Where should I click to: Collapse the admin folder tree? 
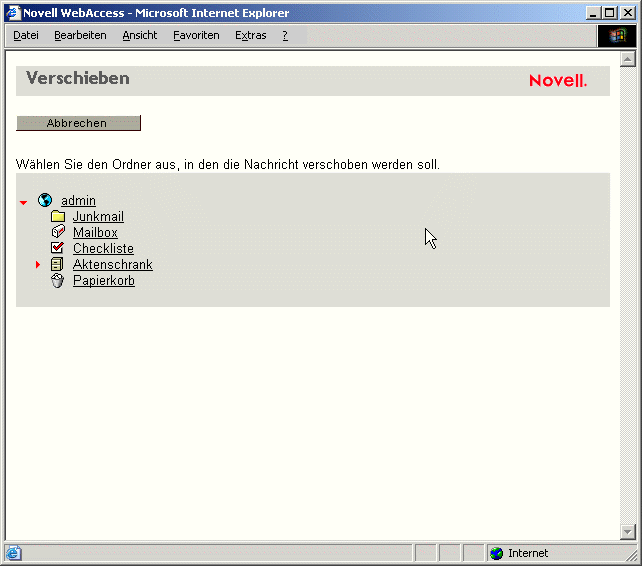(23, 202)
